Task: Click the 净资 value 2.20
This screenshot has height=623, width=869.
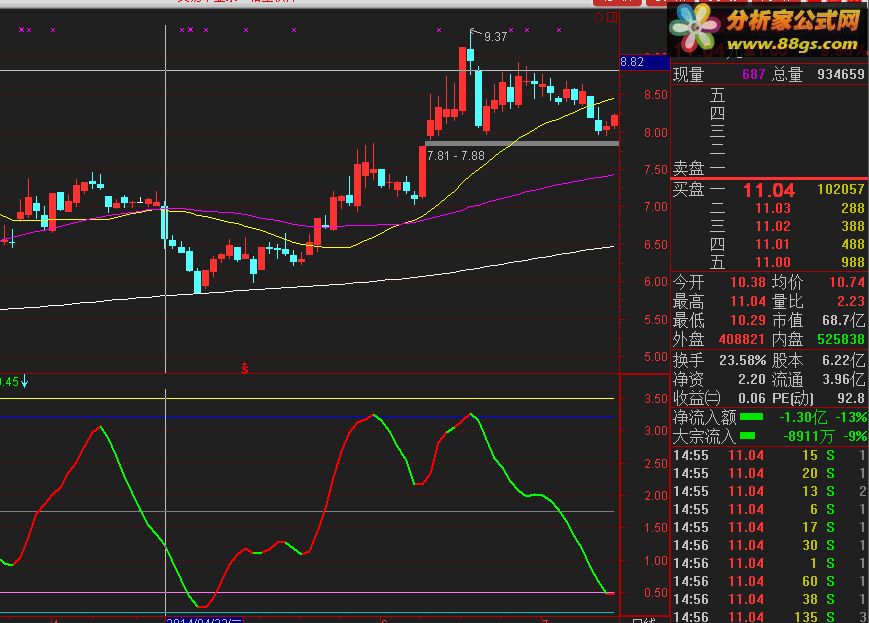Action: pyautogui.click(x=752, y=379)
